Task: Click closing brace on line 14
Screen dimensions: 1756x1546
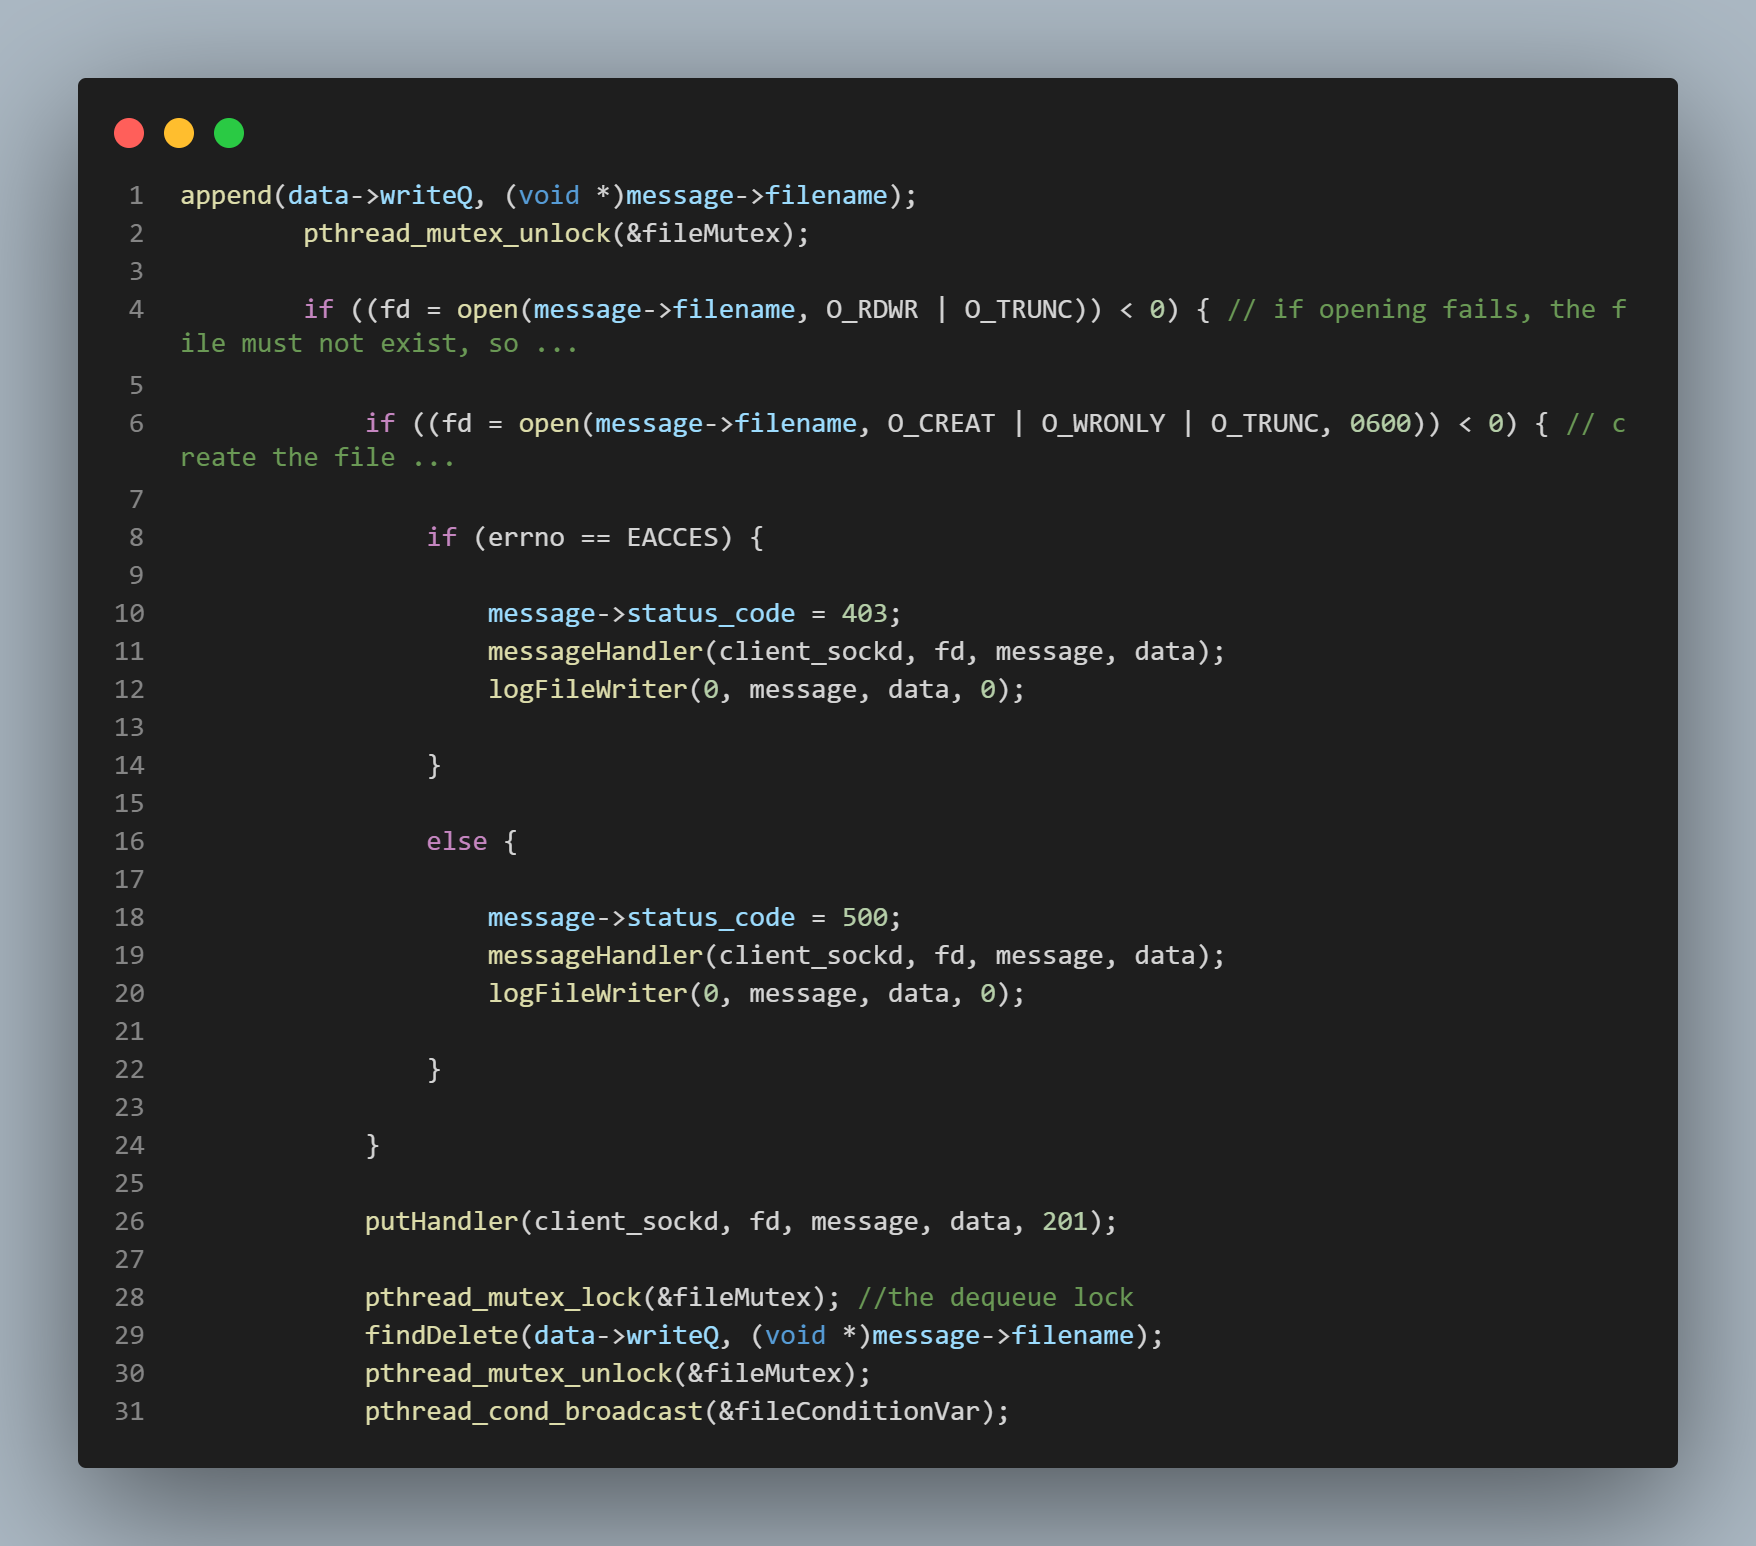Action: (434, 765)
